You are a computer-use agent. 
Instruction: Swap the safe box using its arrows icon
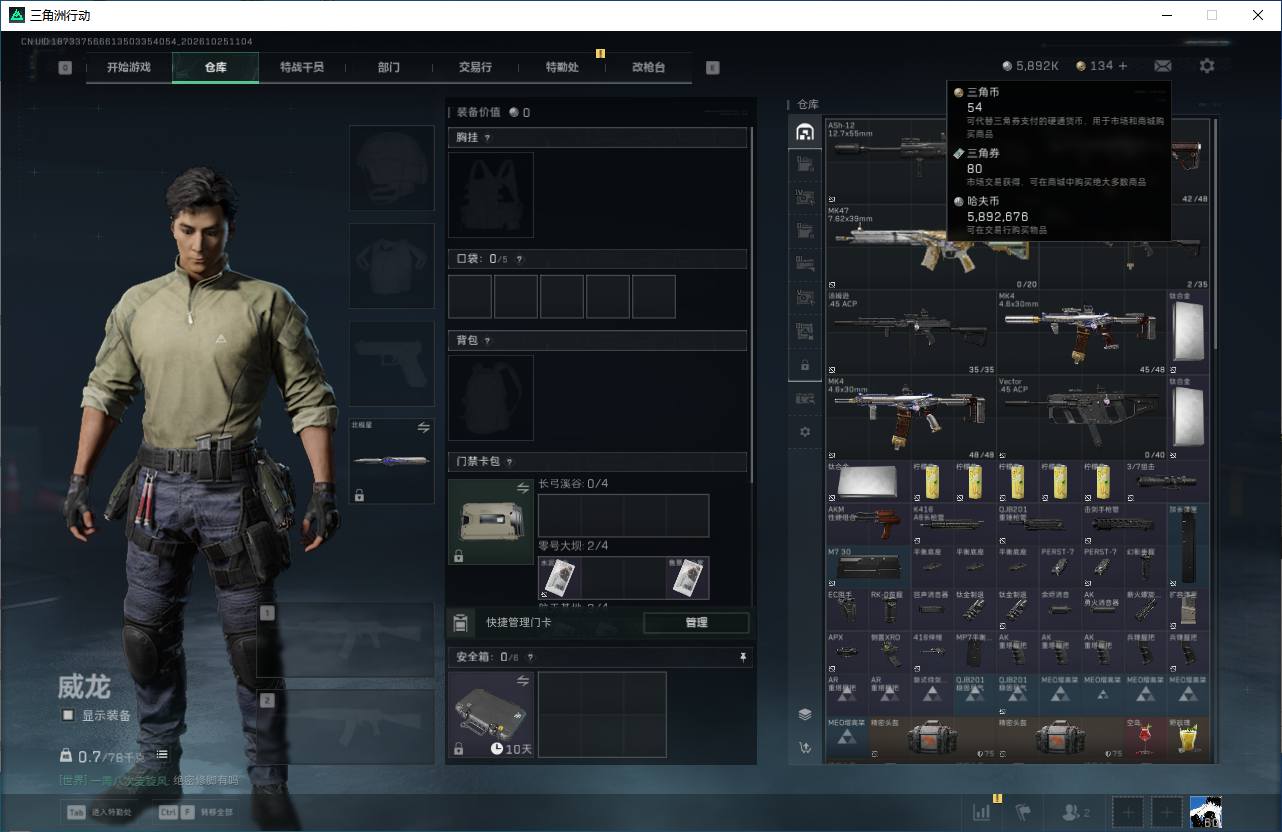point(523,680)
